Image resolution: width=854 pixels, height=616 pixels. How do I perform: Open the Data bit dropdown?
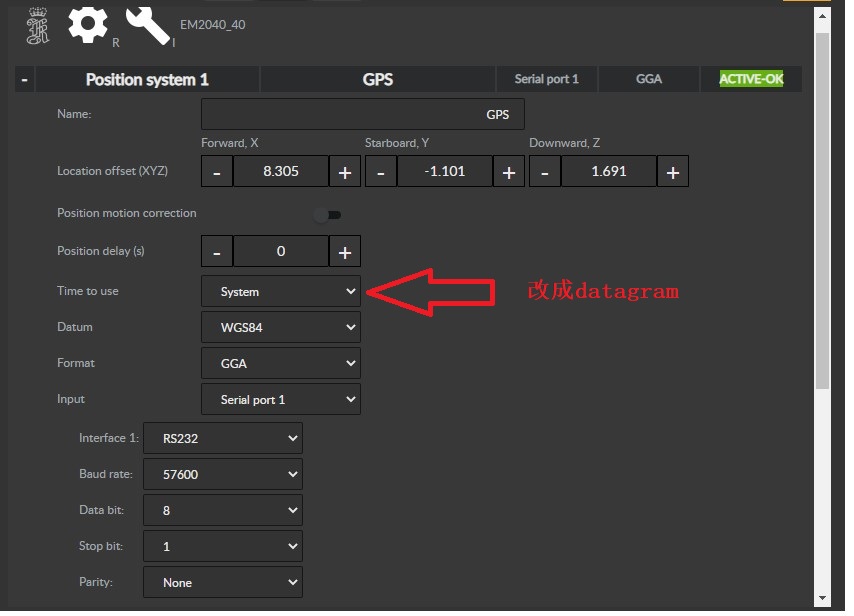click(x=223, y=510)
